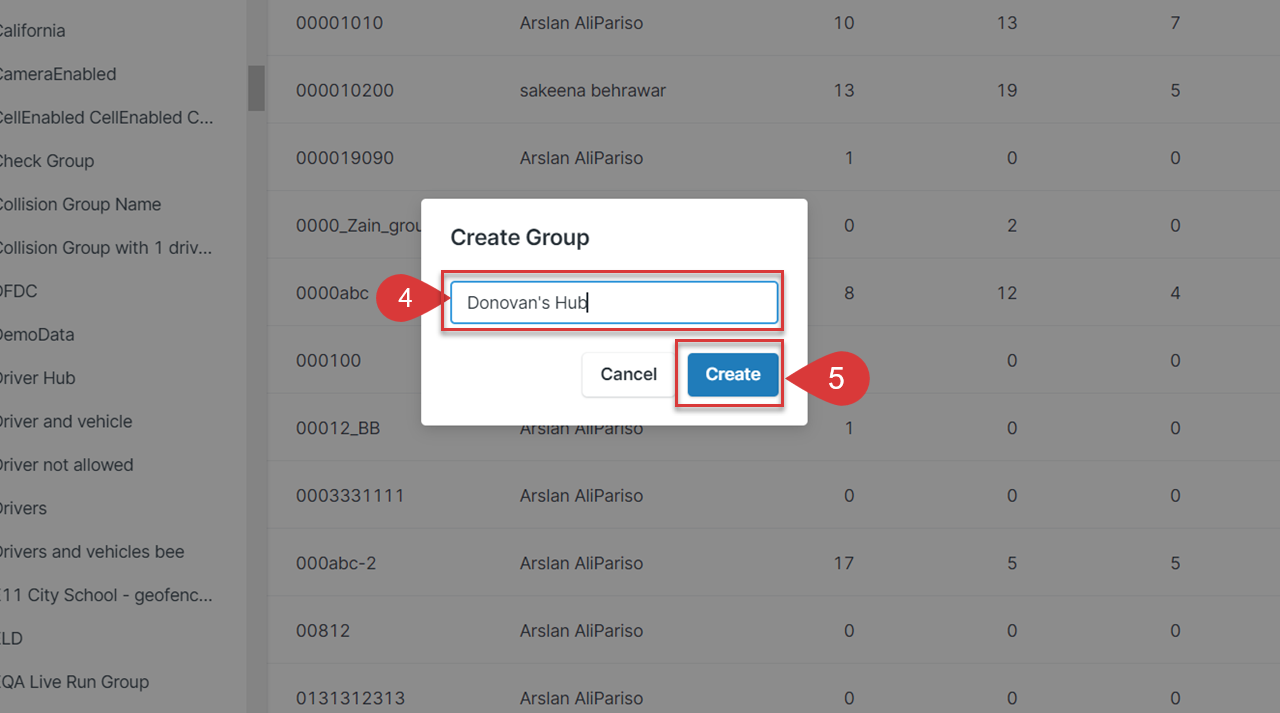Select Collision Group with 1 driver entry
The height and width of the screenshot is (713, 1280).
tap(104, 247)
